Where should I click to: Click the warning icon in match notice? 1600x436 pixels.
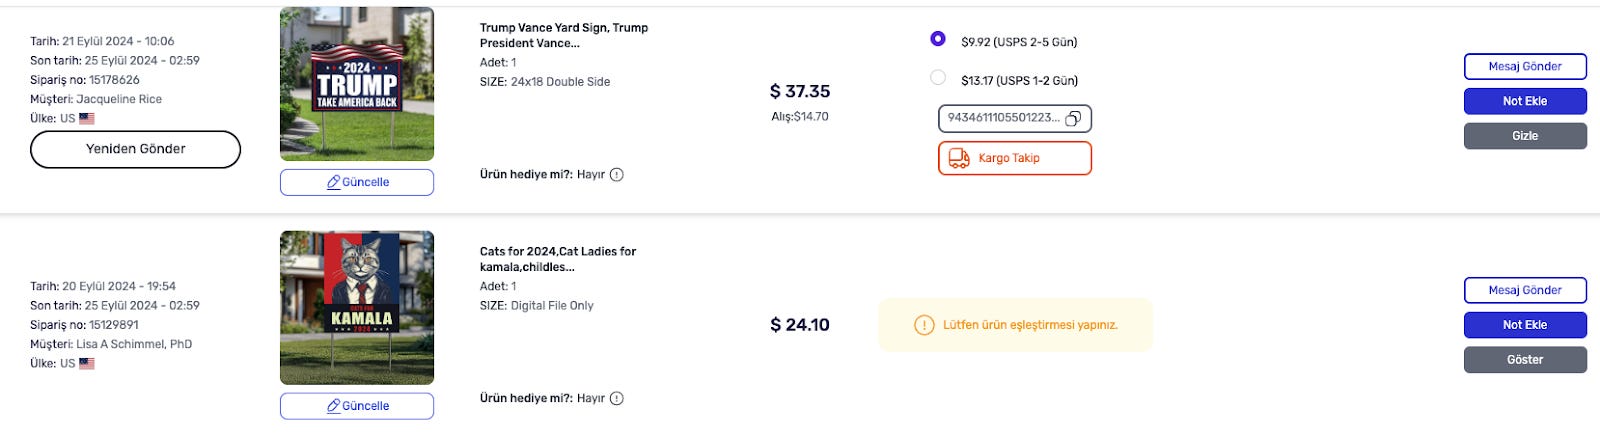point(924,325)
